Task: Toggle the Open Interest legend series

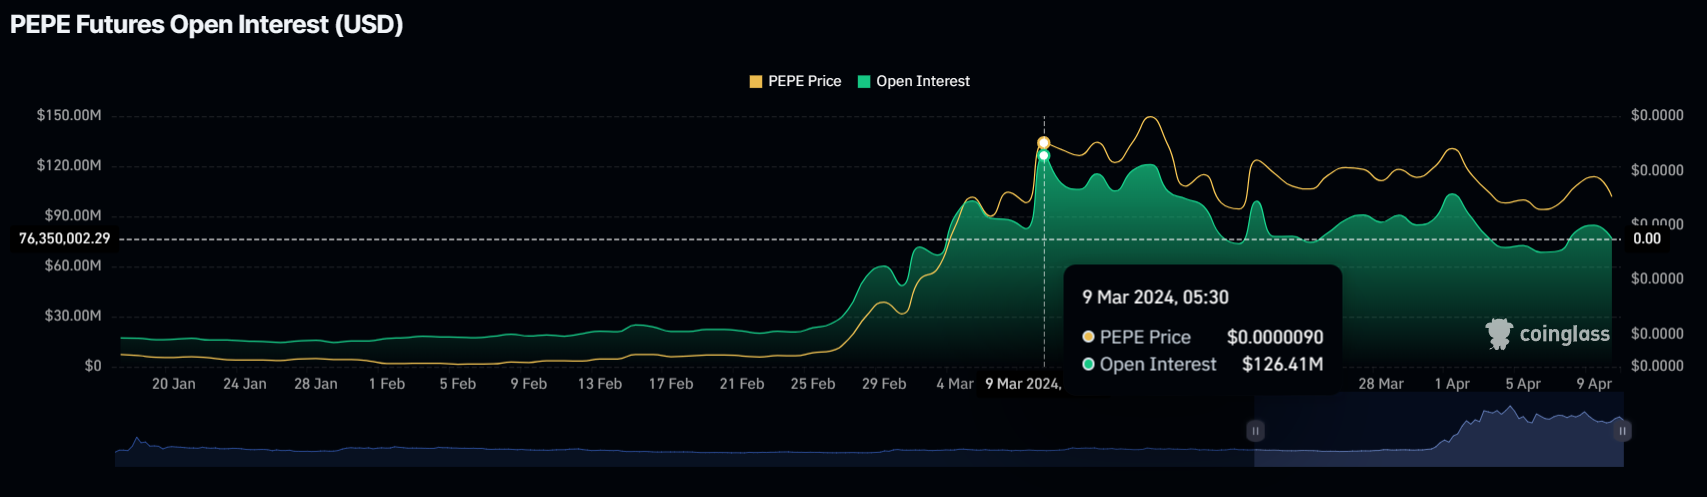Action: pos(914,81)
